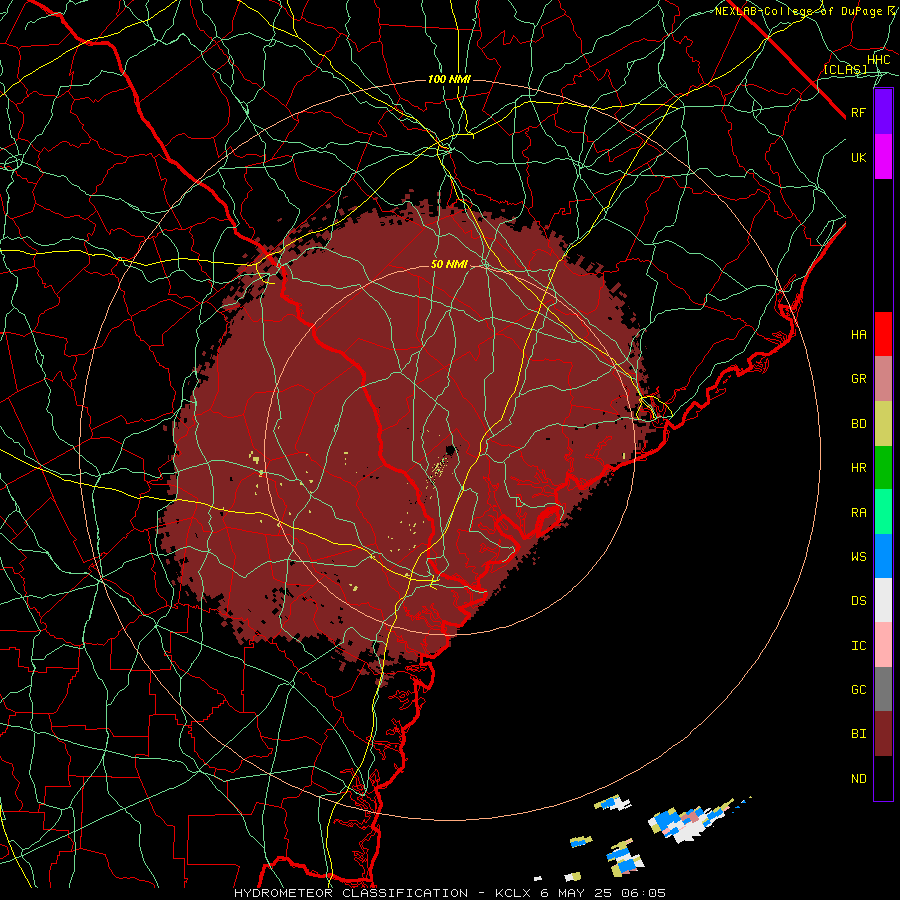Click the ND legend label
900x900 pixels.
coord(858,779)
